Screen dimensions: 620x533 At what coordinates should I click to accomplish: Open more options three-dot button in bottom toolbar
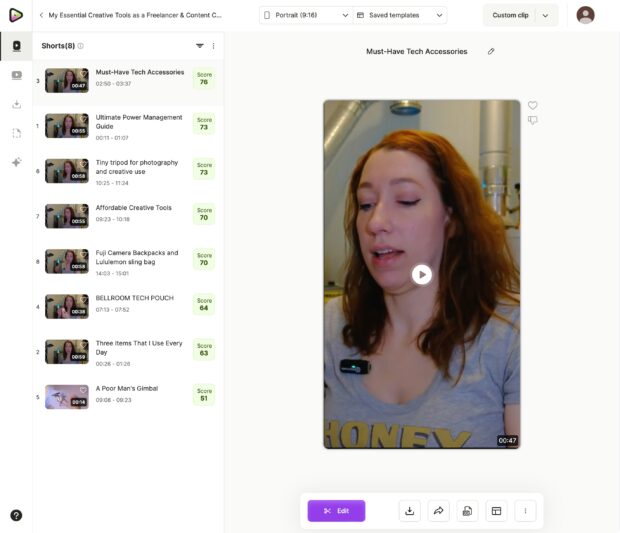point(525,511)
